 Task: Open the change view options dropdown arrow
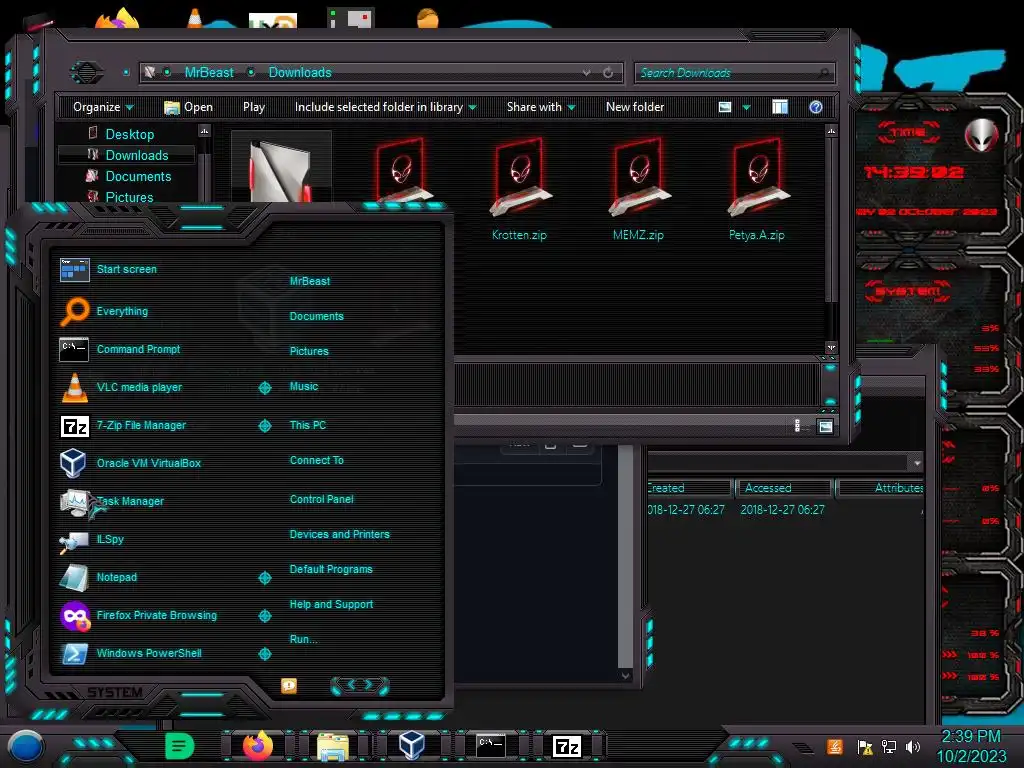746,107
